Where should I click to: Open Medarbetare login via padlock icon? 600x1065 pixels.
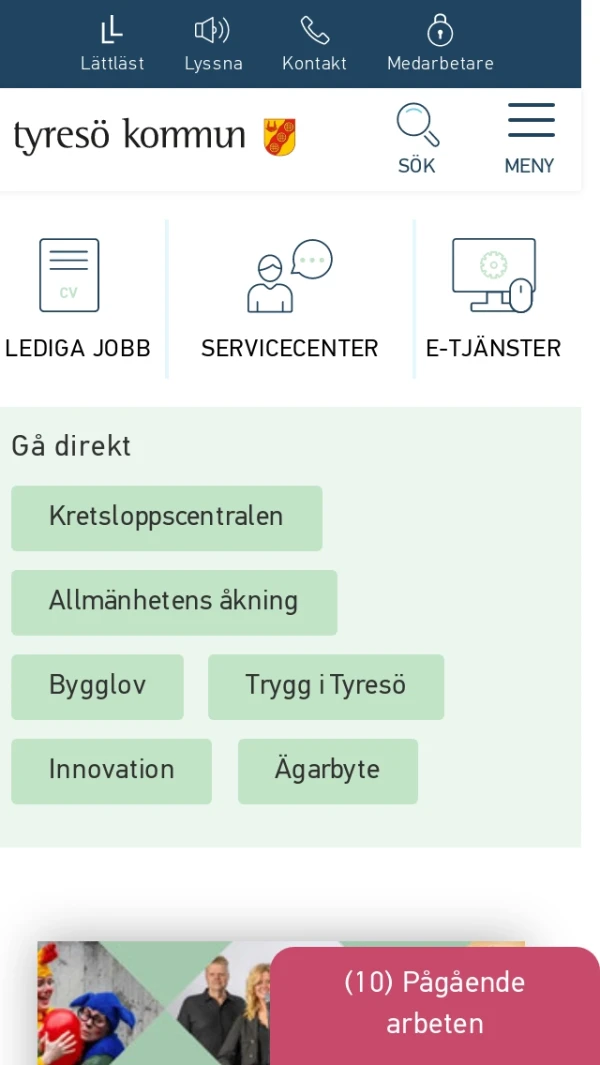tap(440, 33)
